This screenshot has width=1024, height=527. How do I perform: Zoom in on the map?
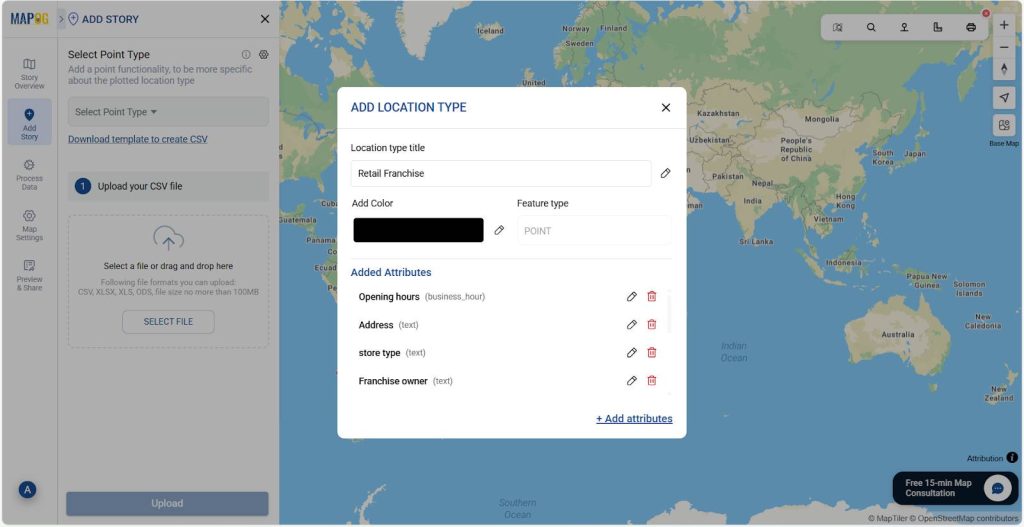click(1004, 25)
